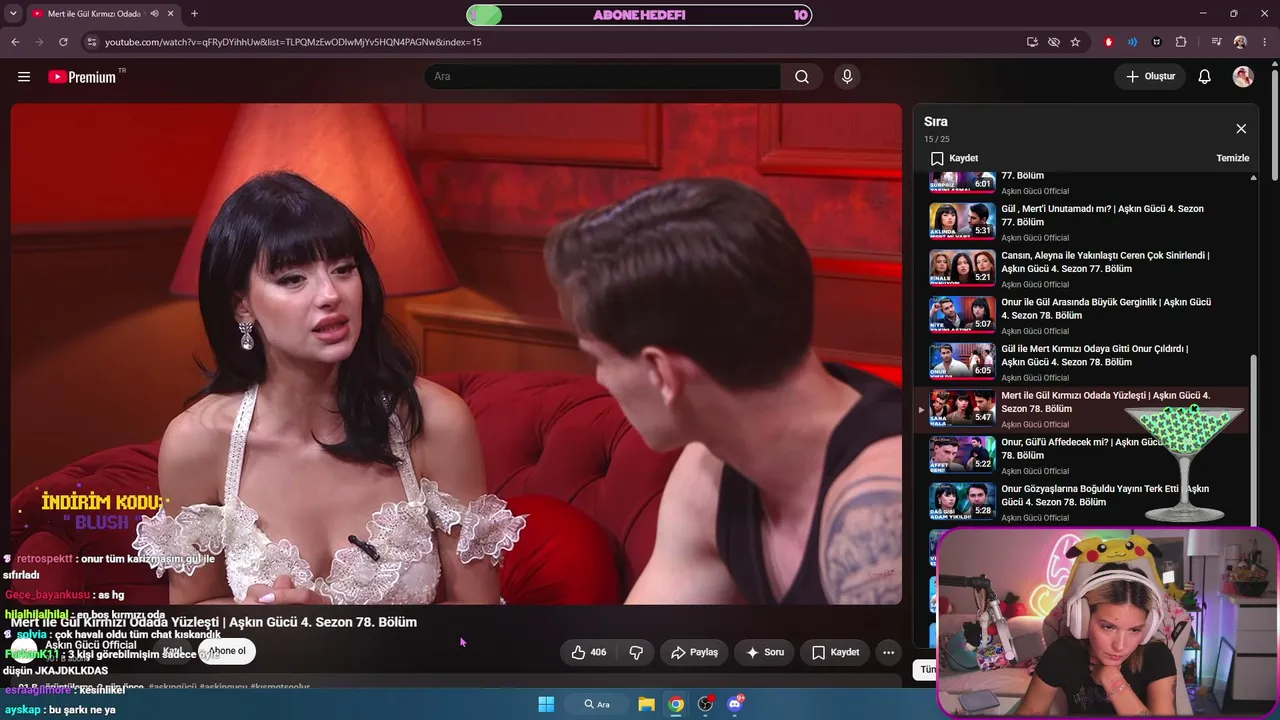Click the channel name 'Aşkın Gücü Official' of the 'Gül, Mert'i Unutamadı mı?' queue item

click(1035, 238)
